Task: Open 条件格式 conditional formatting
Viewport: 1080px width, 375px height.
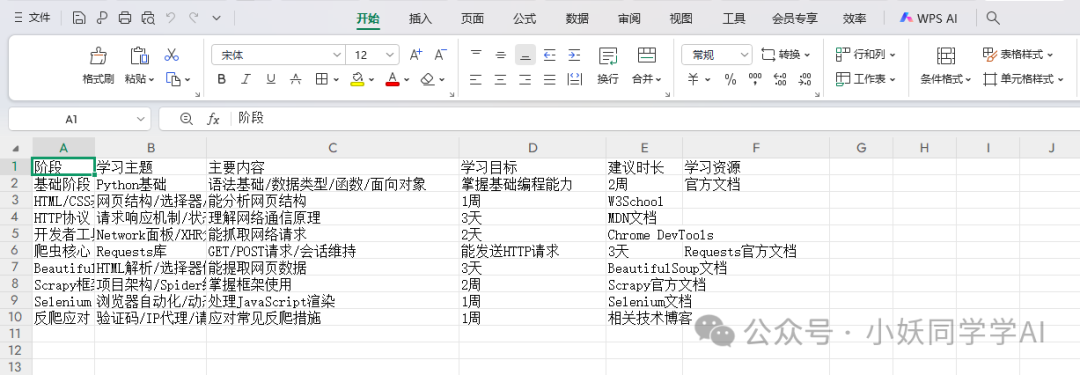Action: (946, 67)
